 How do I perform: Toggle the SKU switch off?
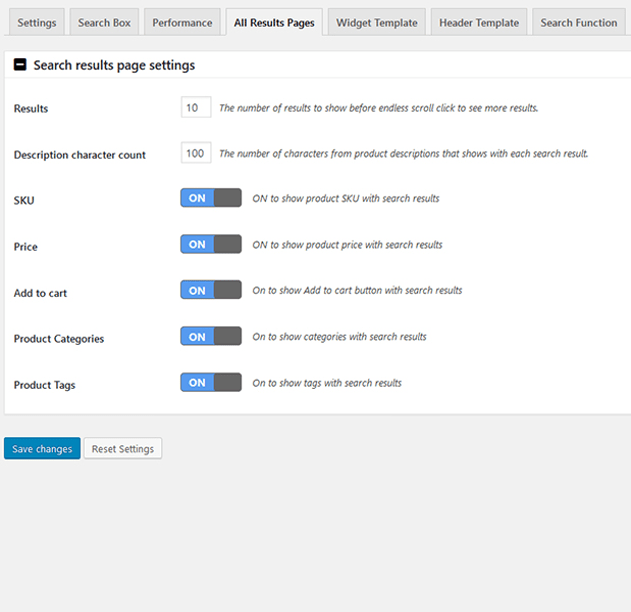point(211,198)
